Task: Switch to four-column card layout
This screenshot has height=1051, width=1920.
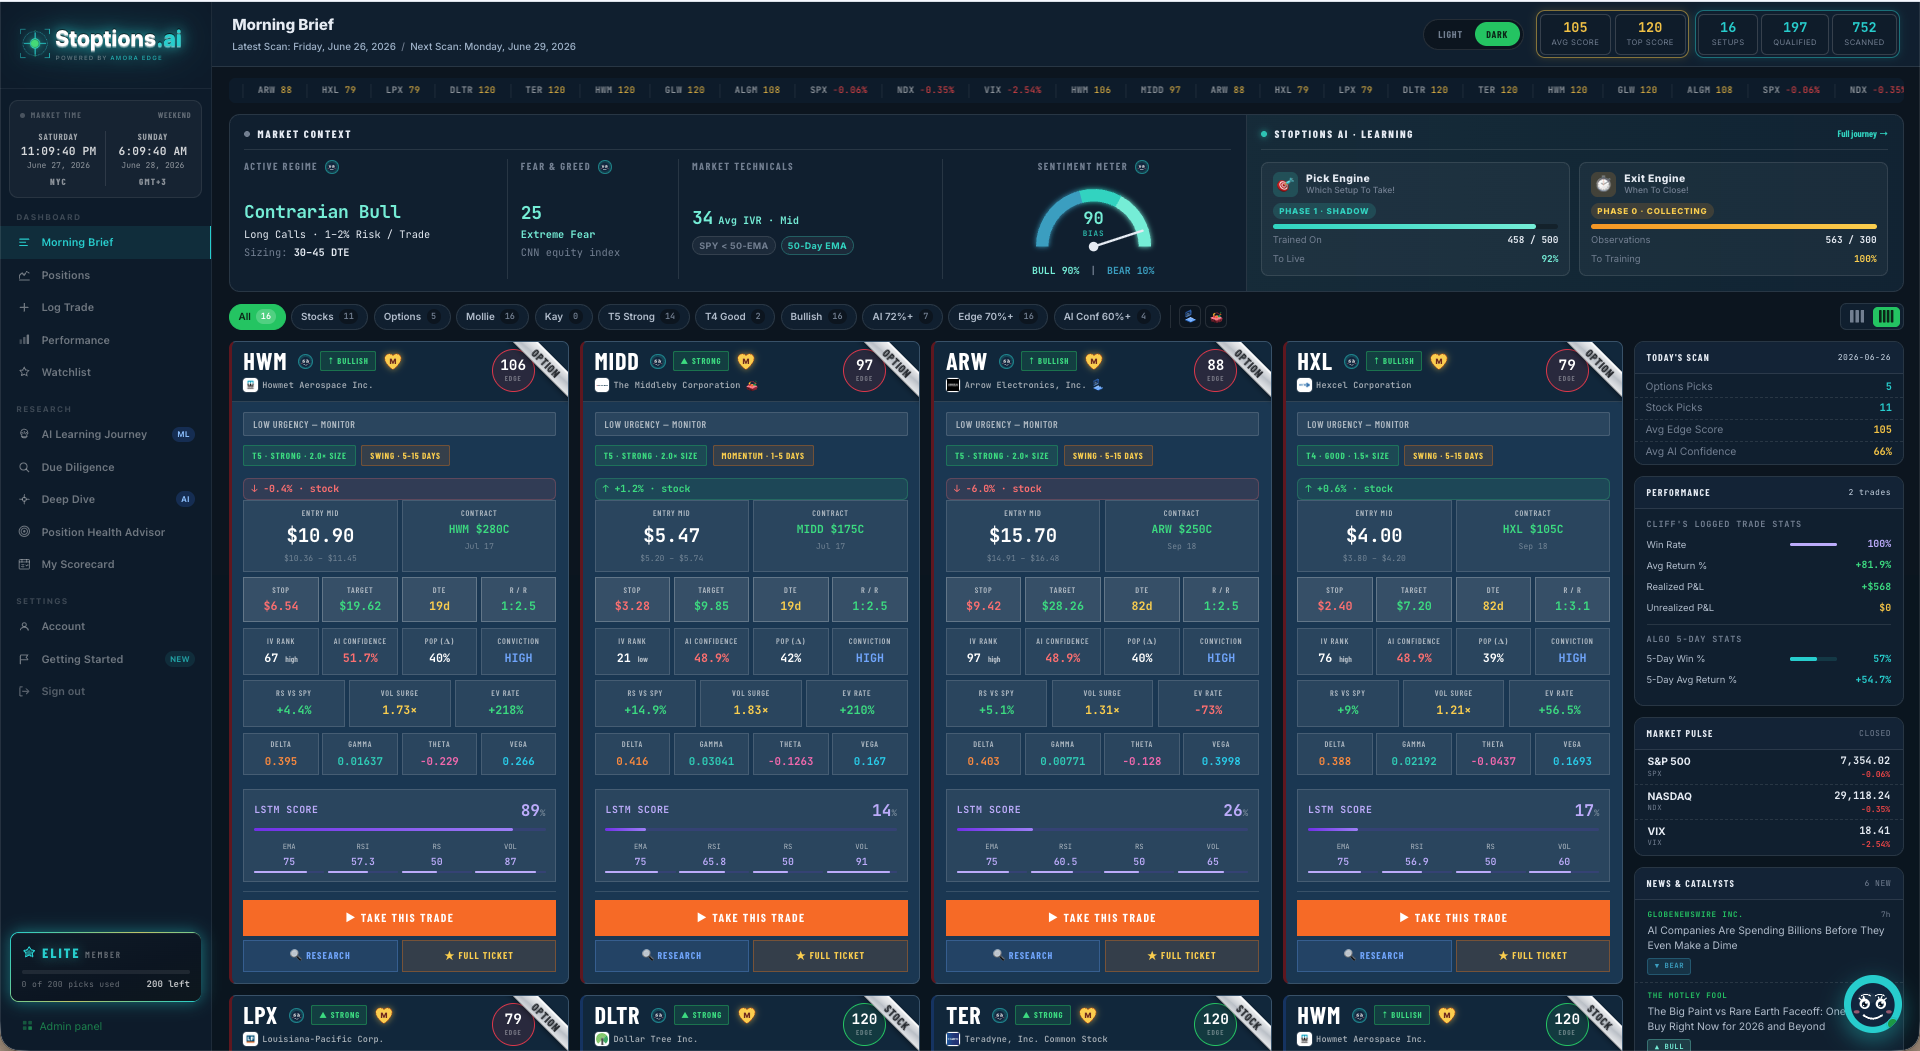Action: tap(1886, 316)
